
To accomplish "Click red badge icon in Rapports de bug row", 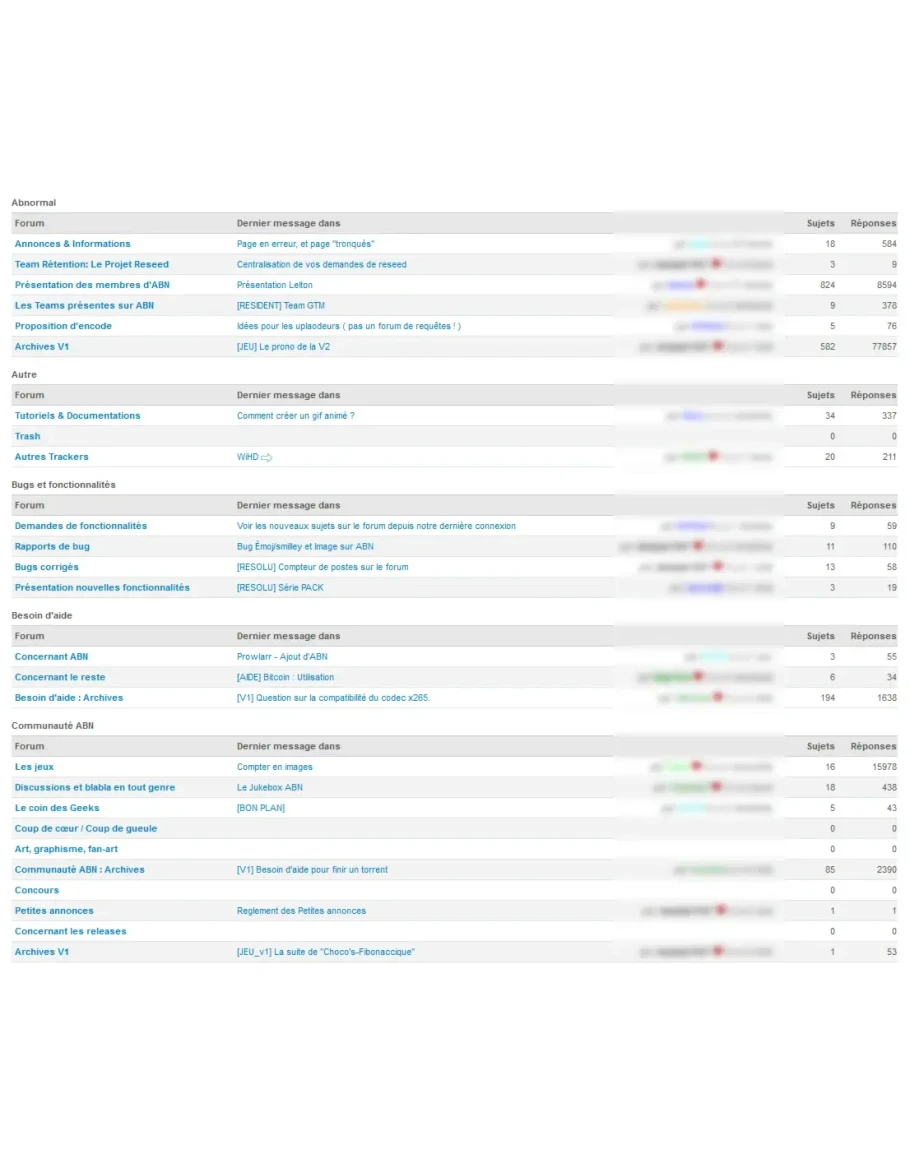I will (x=698, y=546).
